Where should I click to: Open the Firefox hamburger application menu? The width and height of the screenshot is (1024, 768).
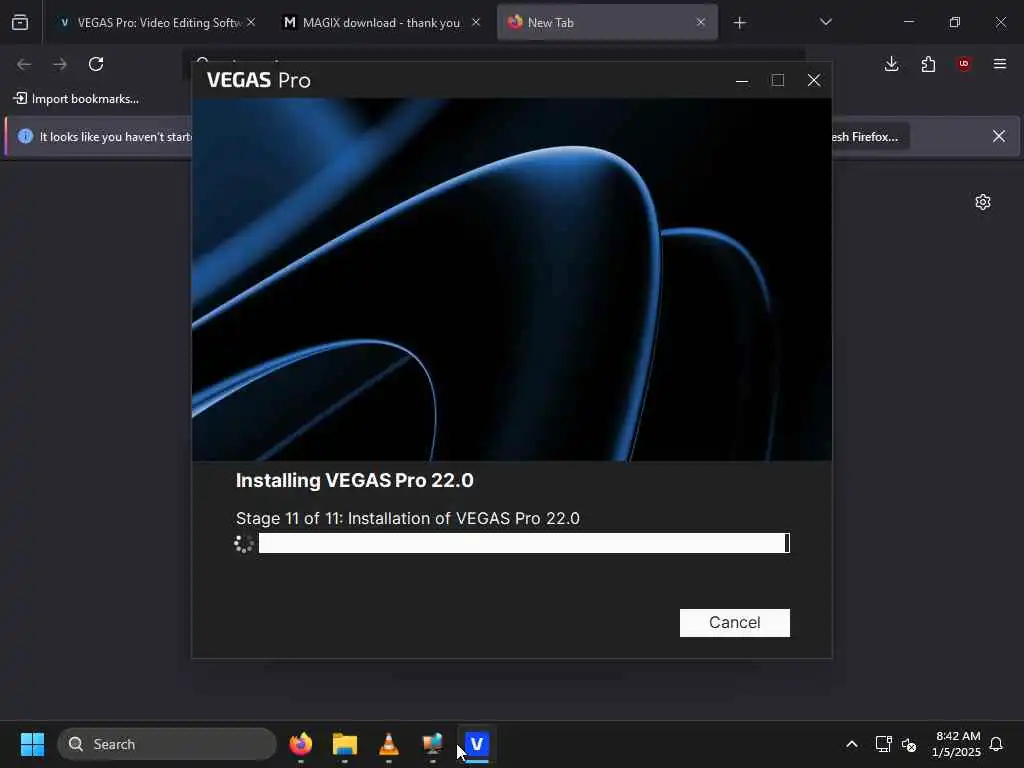pos(1000,64)
